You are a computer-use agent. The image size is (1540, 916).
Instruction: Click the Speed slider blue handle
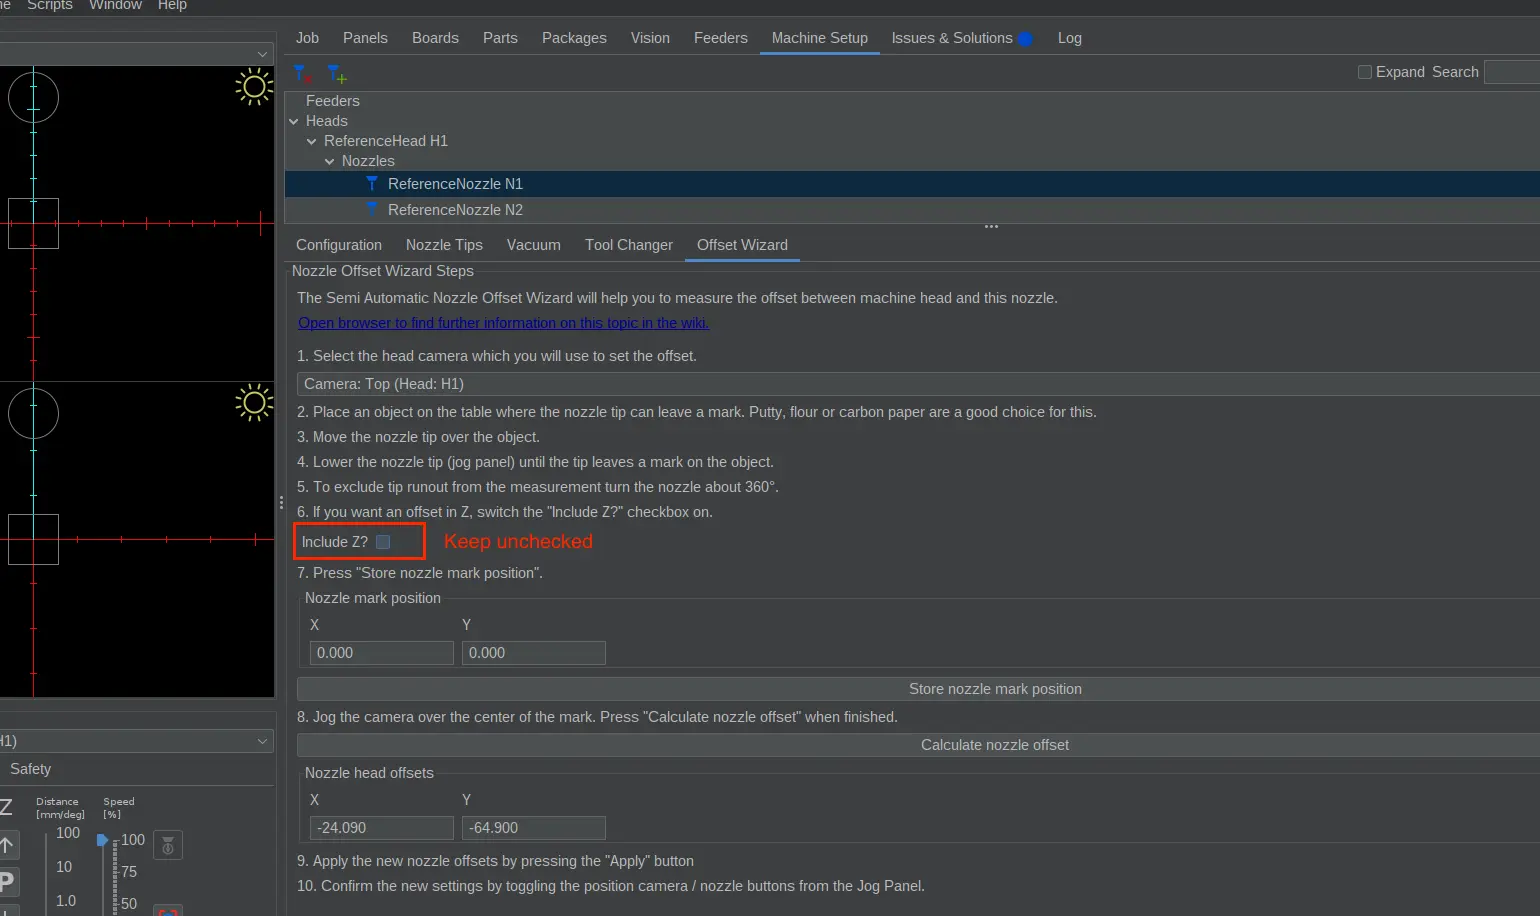(x=102, y=840)
